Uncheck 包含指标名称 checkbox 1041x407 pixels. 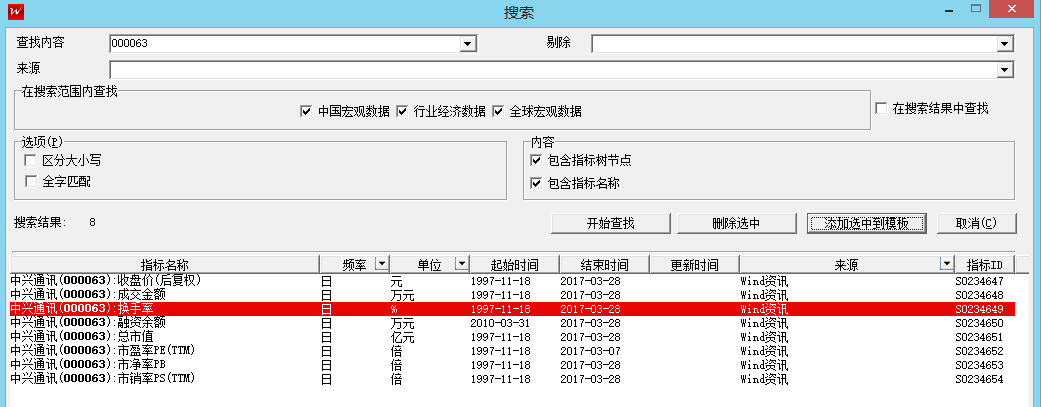[536, 183]
